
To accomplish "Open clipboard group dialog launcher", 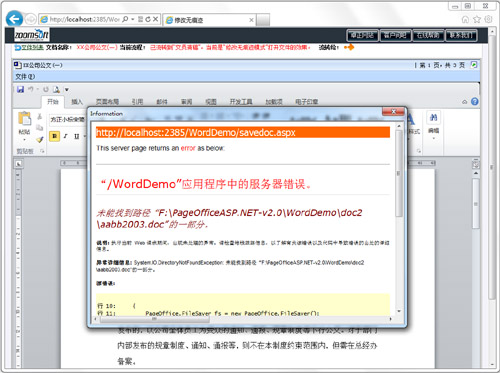I will click(x=42, y=151).
